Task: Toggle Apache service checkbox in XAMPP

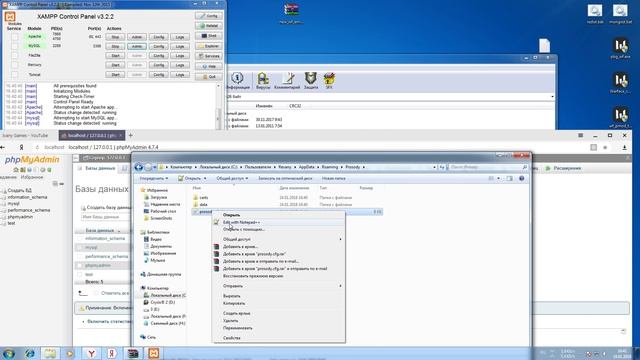Action: (15, 37)
